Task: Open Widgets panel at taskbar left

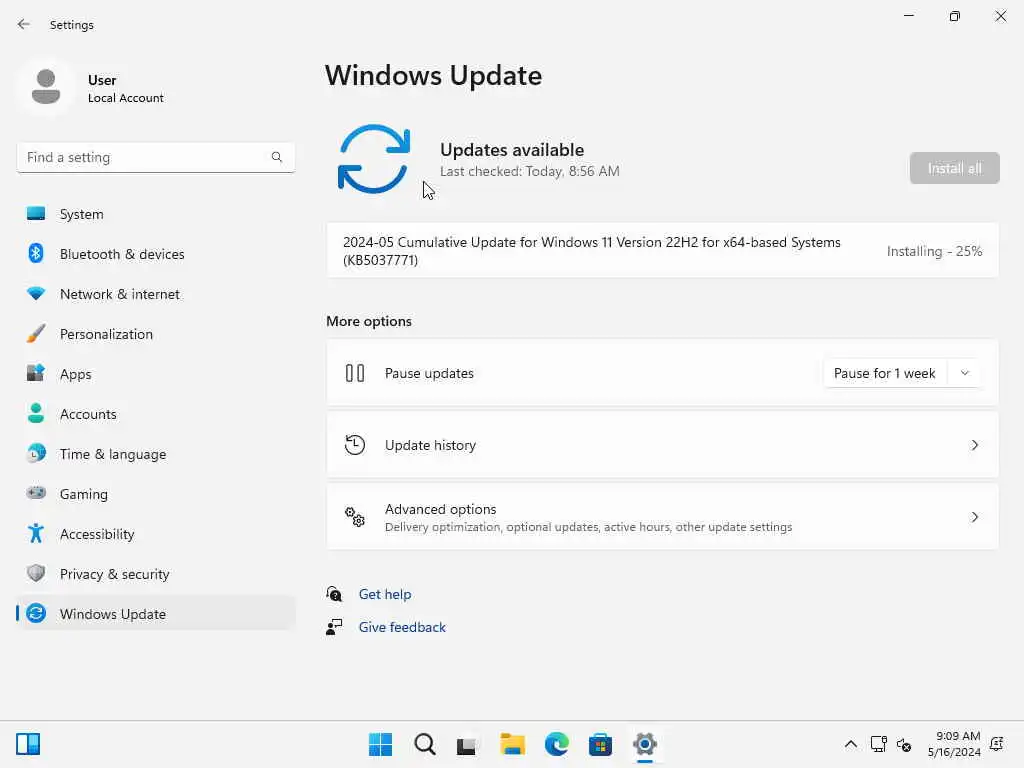Action: (28, 744)
